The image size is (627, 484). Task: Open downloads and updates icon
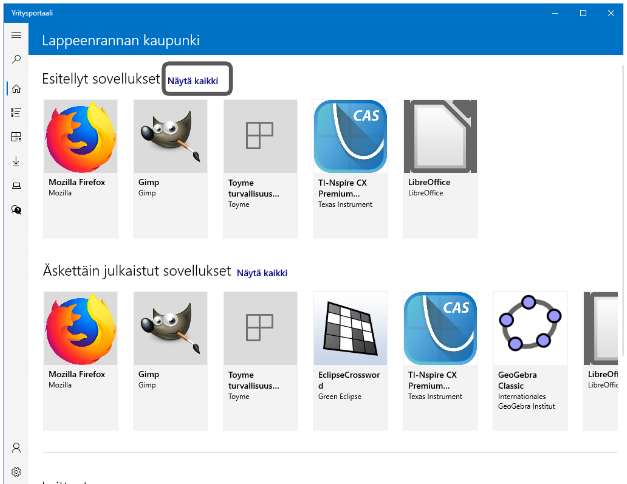click(16, 162)
